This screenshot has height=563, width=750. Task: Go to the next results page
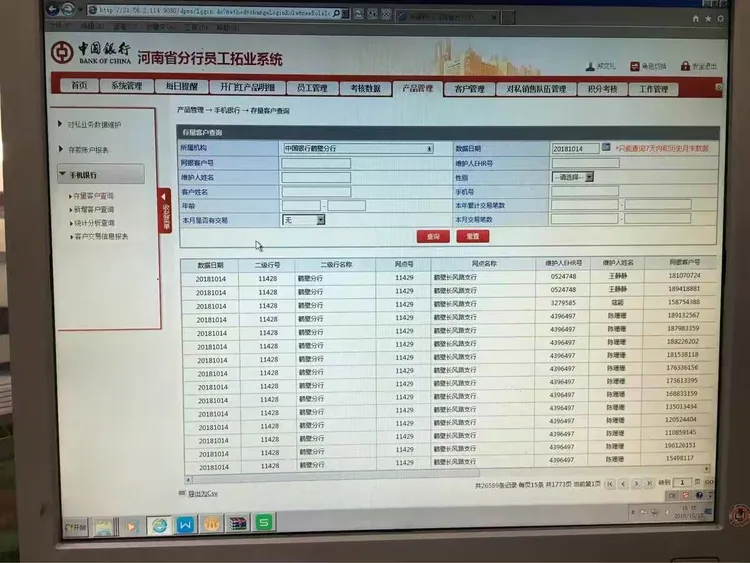[x=636, y=484]
